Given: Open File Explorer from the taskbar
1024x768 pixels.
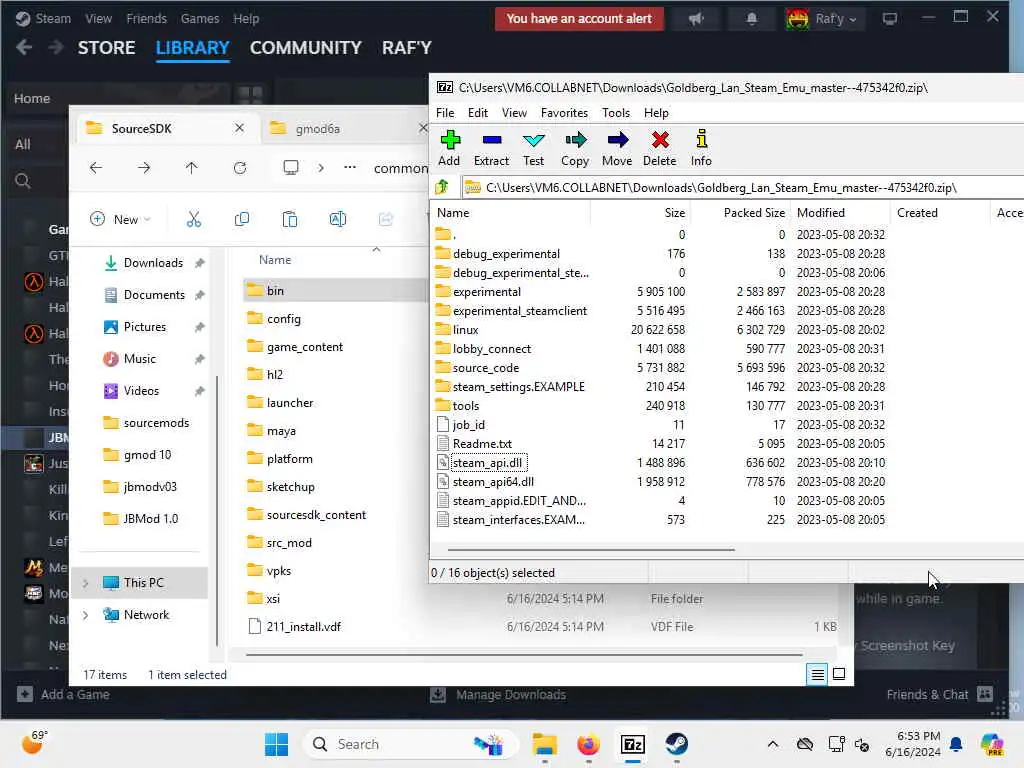Looking at the screenshot, I should pos(544,744).
